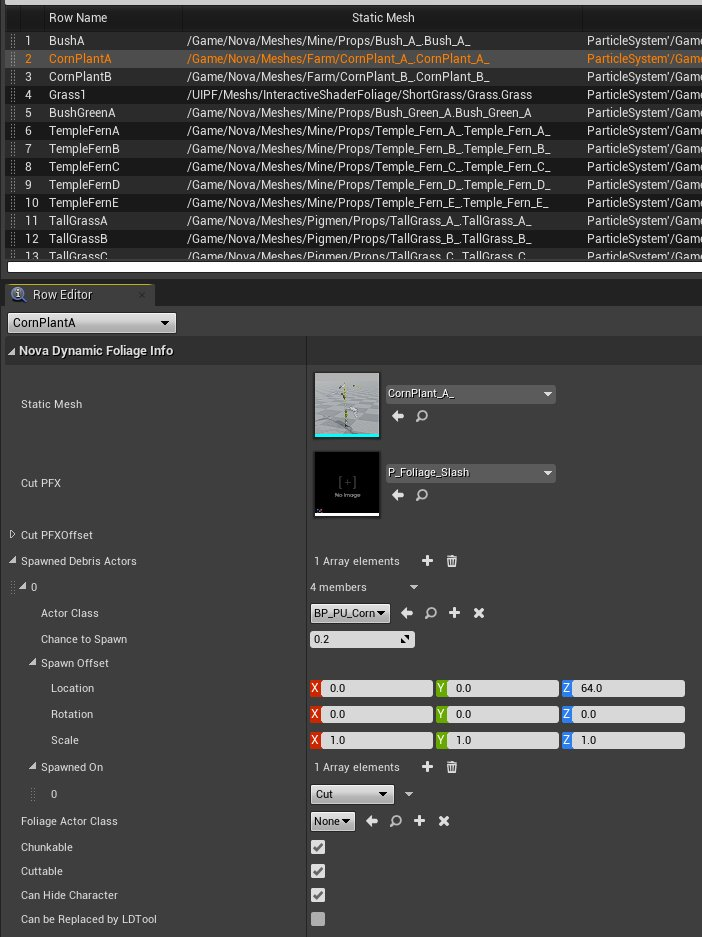Viewport: 702px width, 937px height.
Task: Expand the Cut PFXOffset property
Action: click(x=13, y=535)
